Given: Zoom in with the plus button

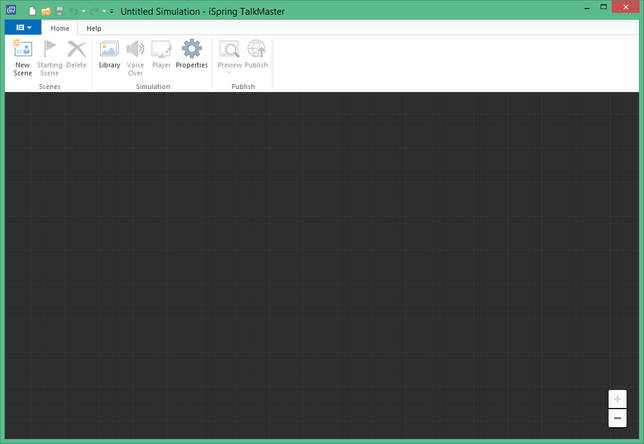Looking at the screenshot, I should tap(617, 398).
